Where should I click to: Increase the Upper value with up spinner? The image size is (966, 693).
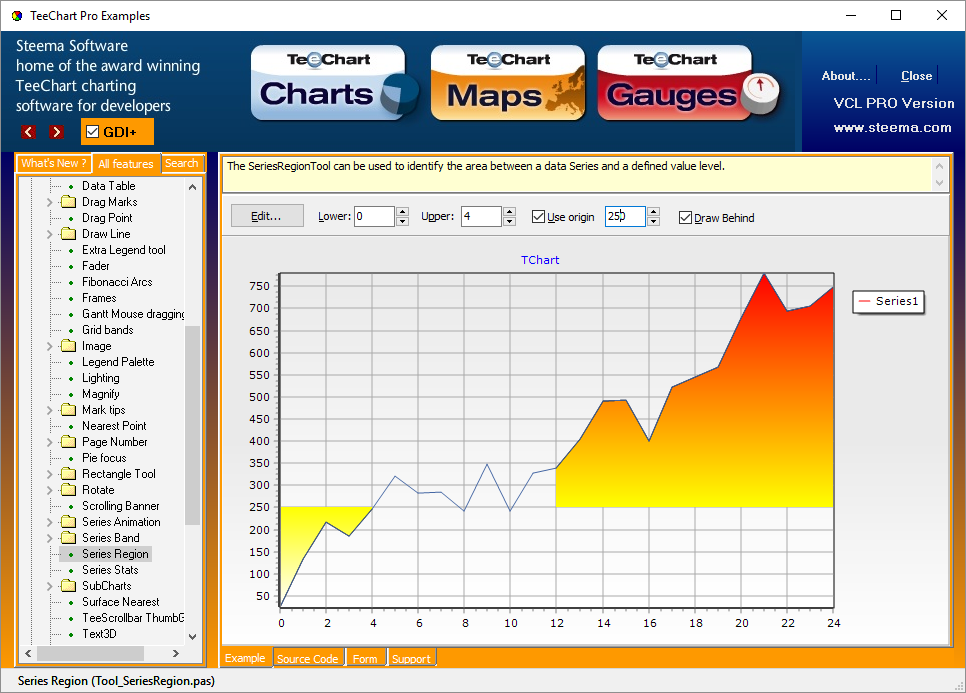click(x=509, y=212)
